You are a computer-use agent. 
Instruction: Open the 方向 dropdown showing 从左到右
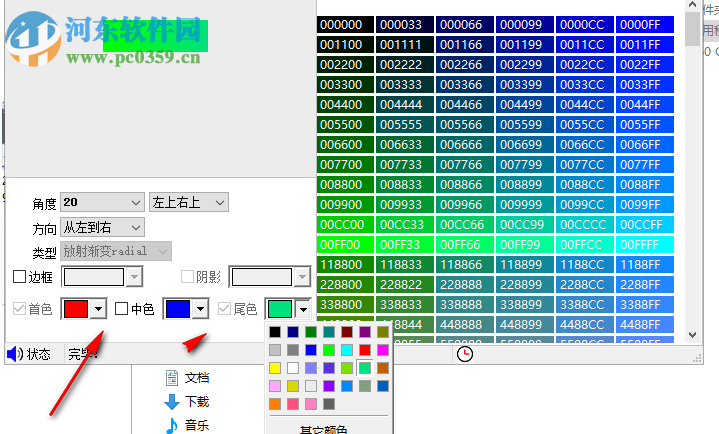102,228
